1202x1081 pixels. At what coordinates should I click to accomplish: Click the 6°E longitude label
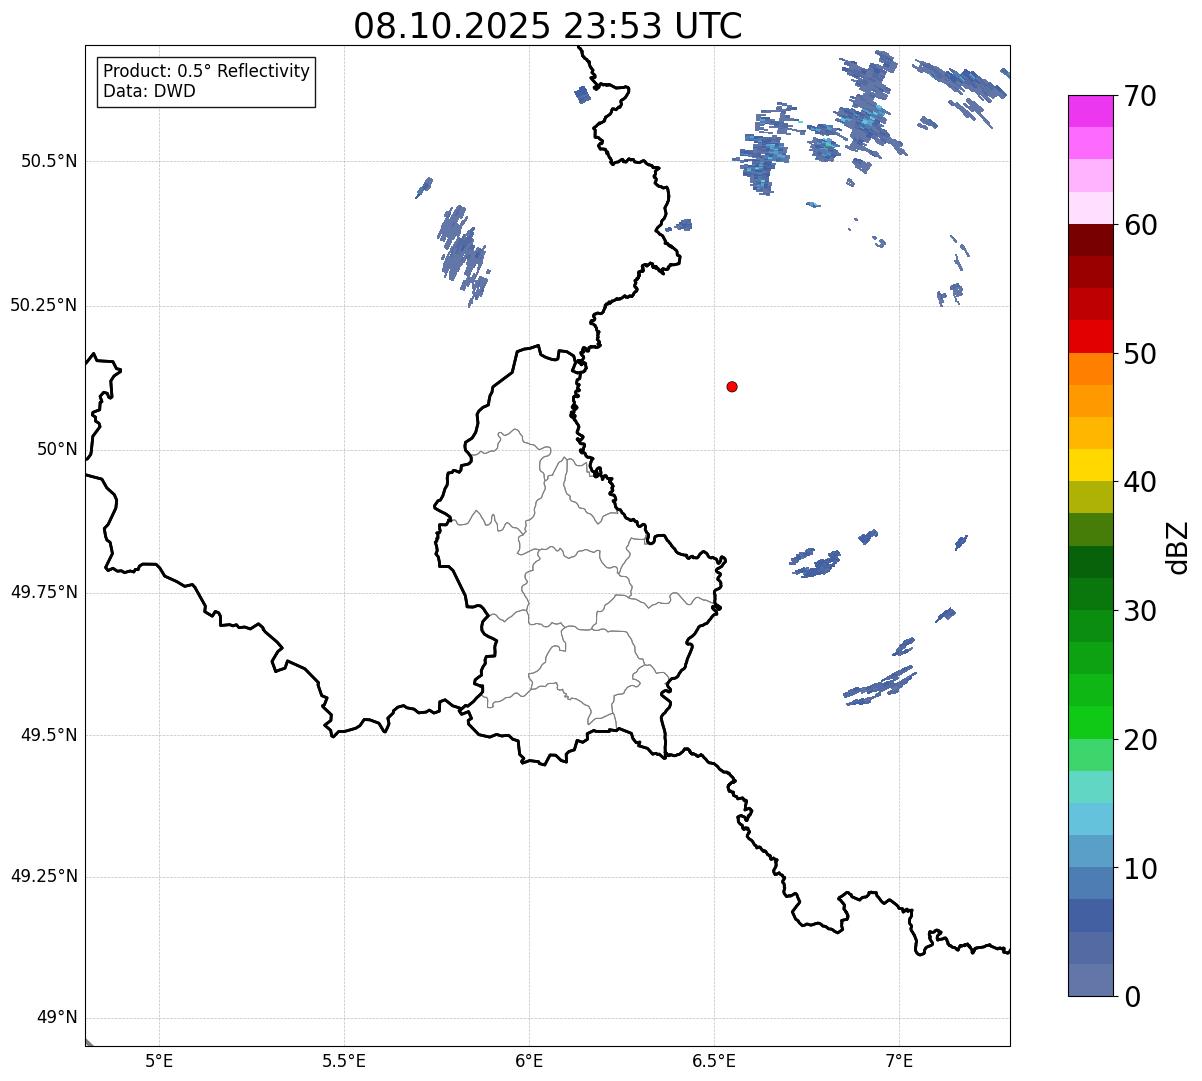[x=529, y=1060]
